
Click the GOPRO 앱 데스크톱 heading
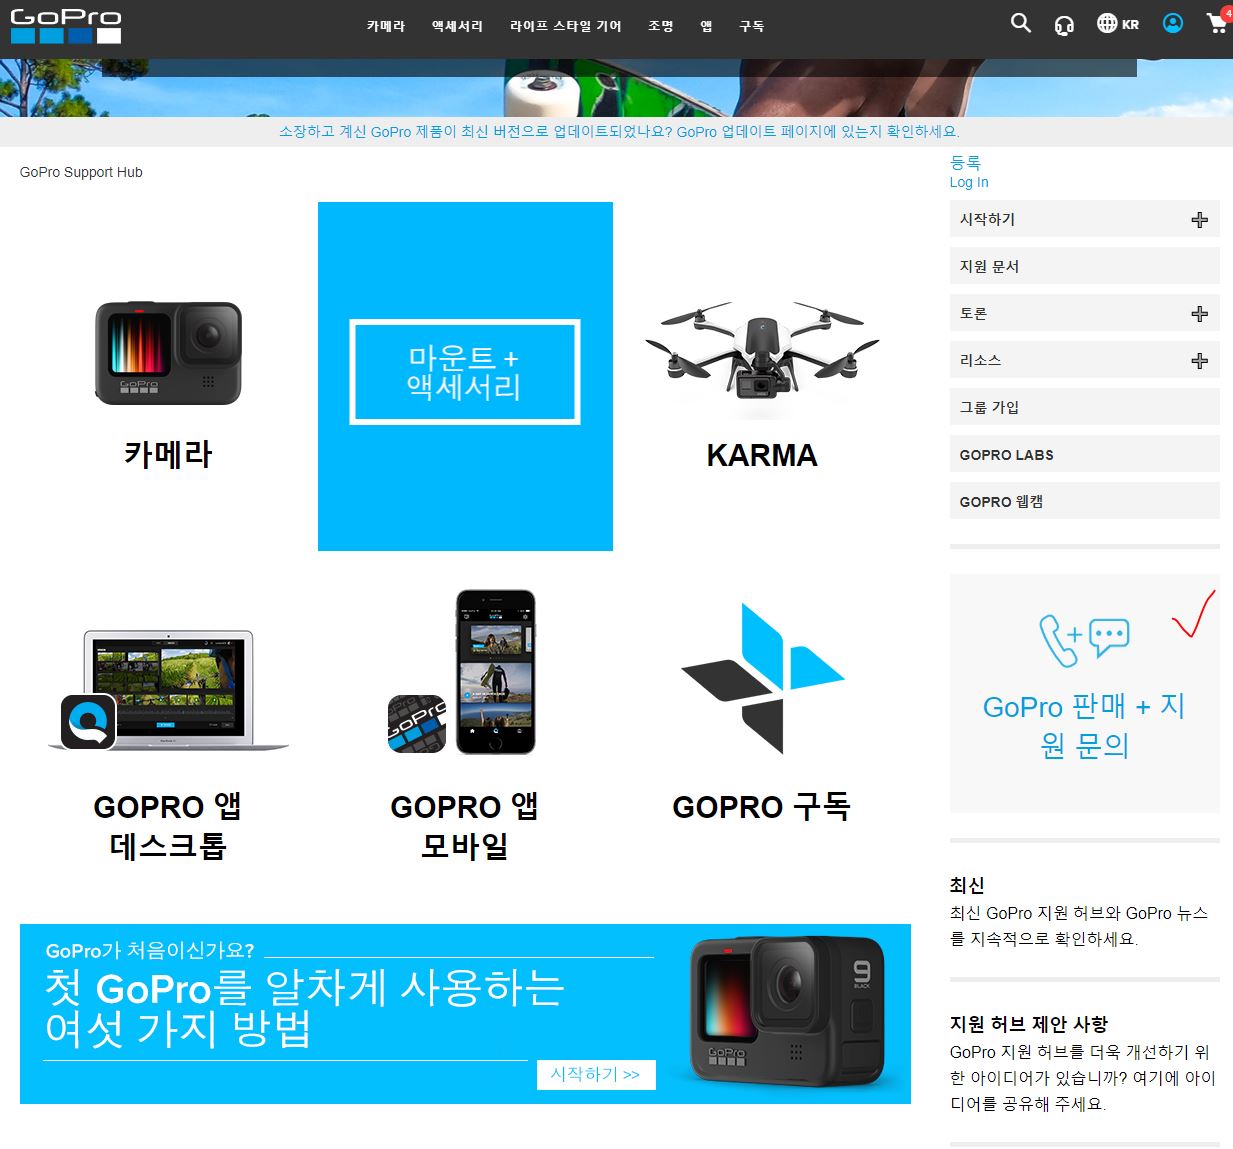pyautogui.click(x=168, y=826)
